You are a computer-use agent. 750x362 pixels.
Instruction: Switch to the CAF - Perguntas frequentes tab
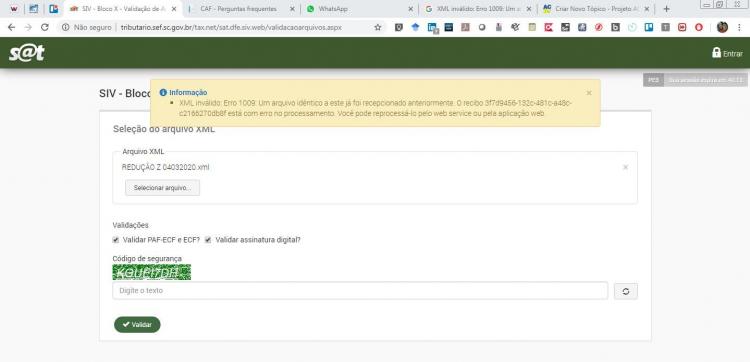239,9
